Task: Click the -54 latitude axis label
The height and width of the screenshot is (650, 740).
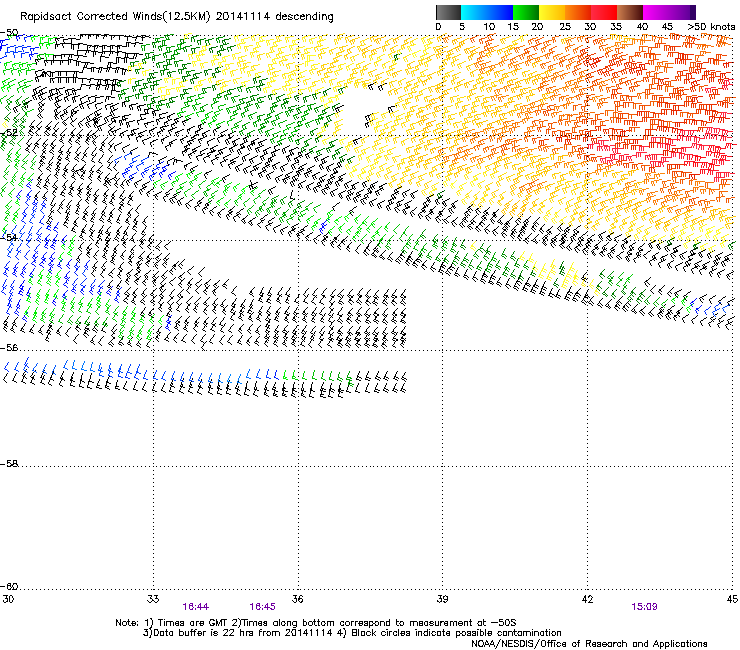Action: click(9, 237)
